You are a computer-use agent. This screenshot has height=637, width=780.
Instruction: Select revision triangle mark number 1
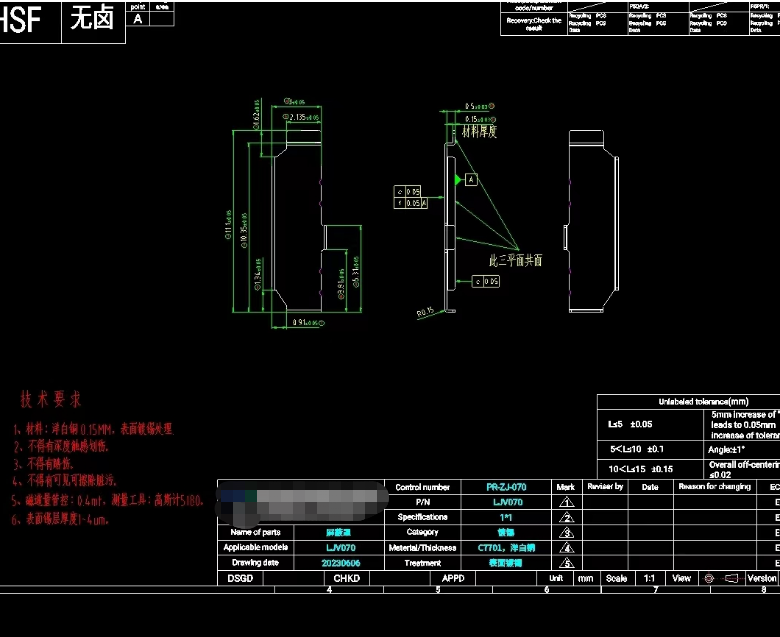pos(567,501)
